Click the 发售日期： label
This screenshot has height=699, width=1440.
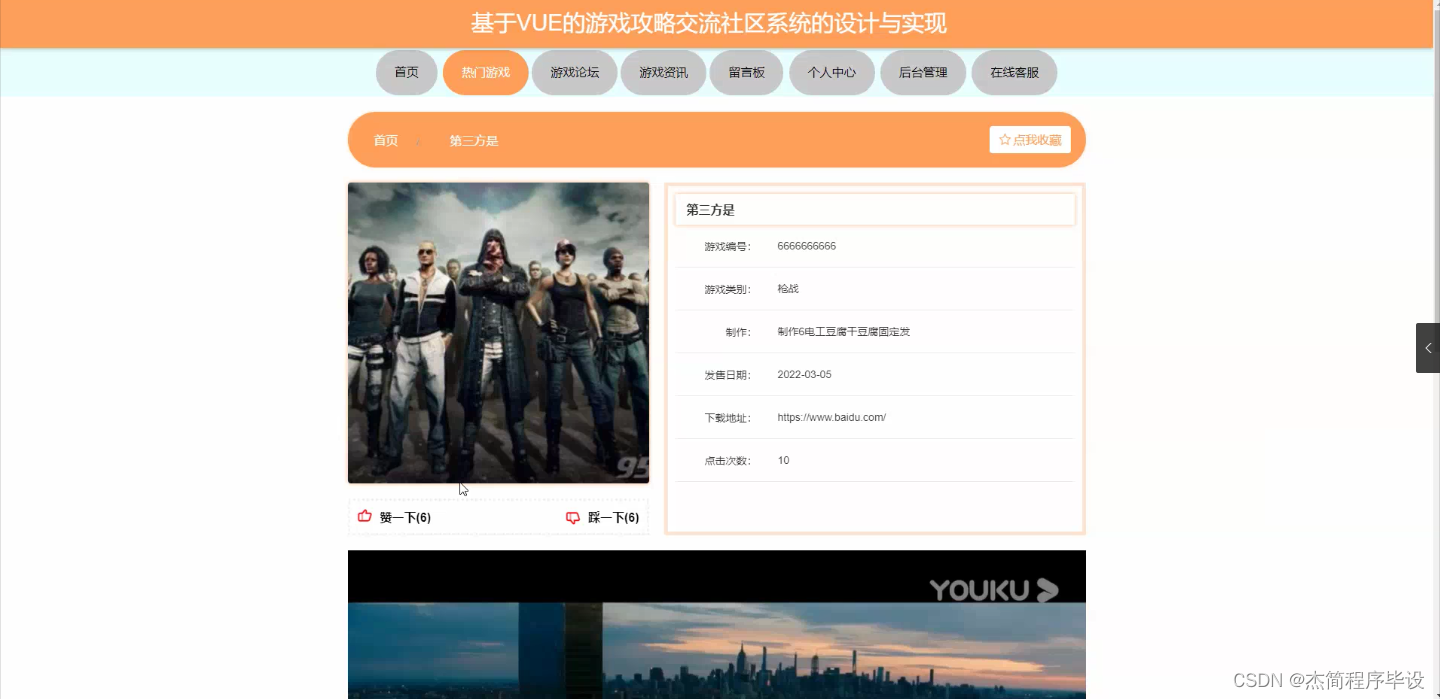[x=727, y=375]
